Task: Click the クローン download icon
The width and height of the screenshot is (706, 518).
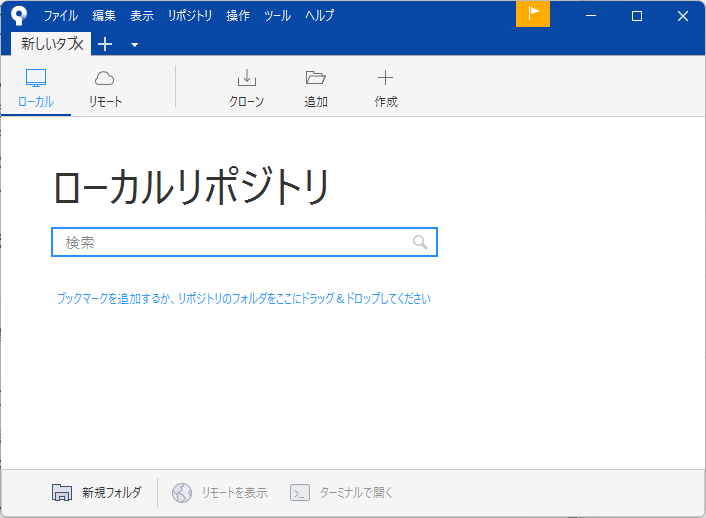Action: point(246,79)
